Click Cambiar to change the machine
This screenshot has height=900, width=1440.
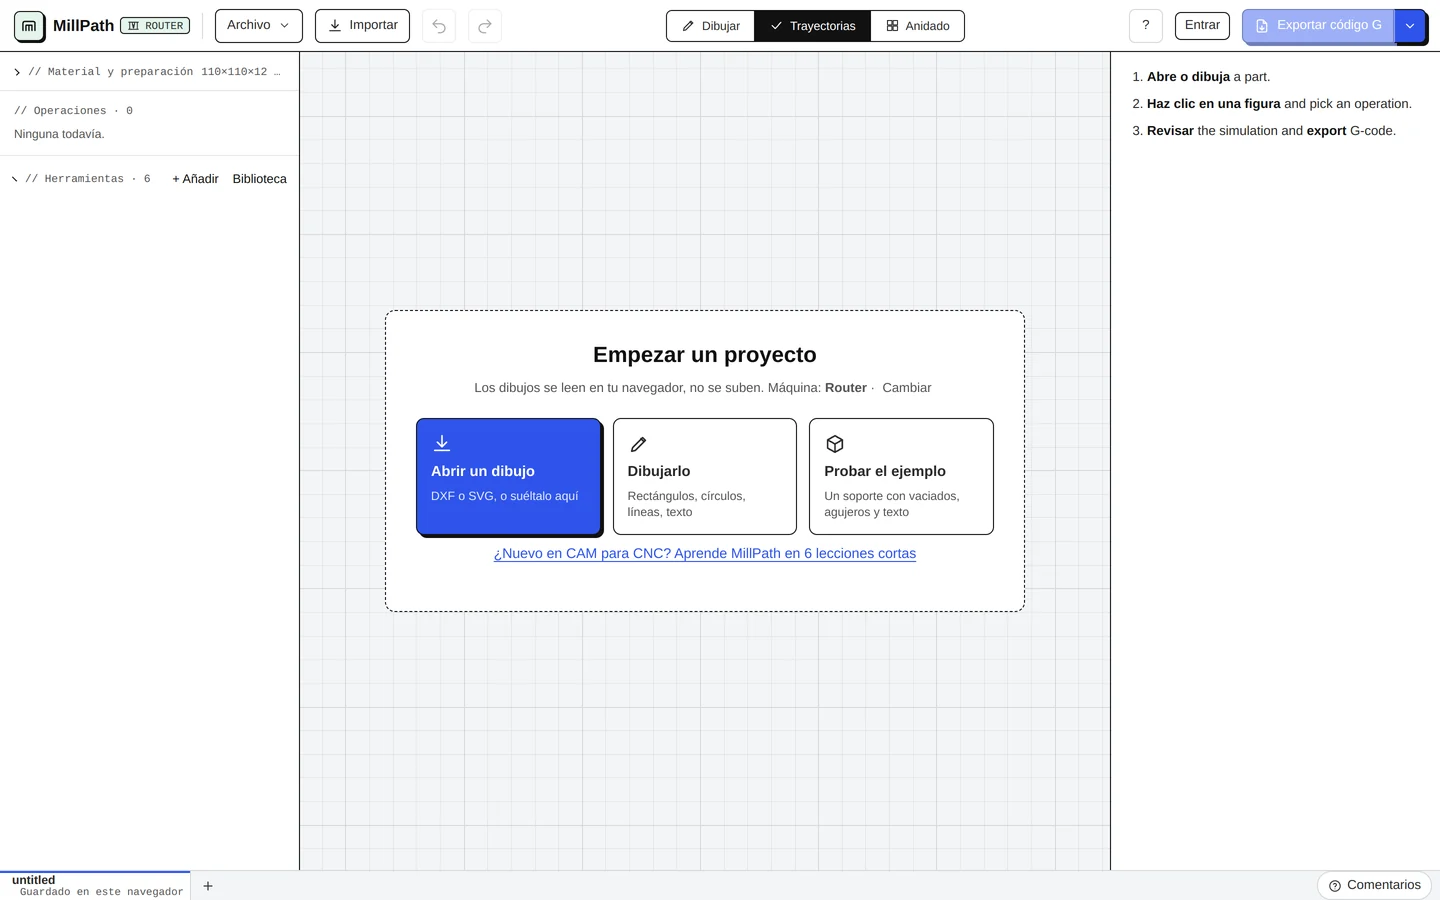[907, 388]
